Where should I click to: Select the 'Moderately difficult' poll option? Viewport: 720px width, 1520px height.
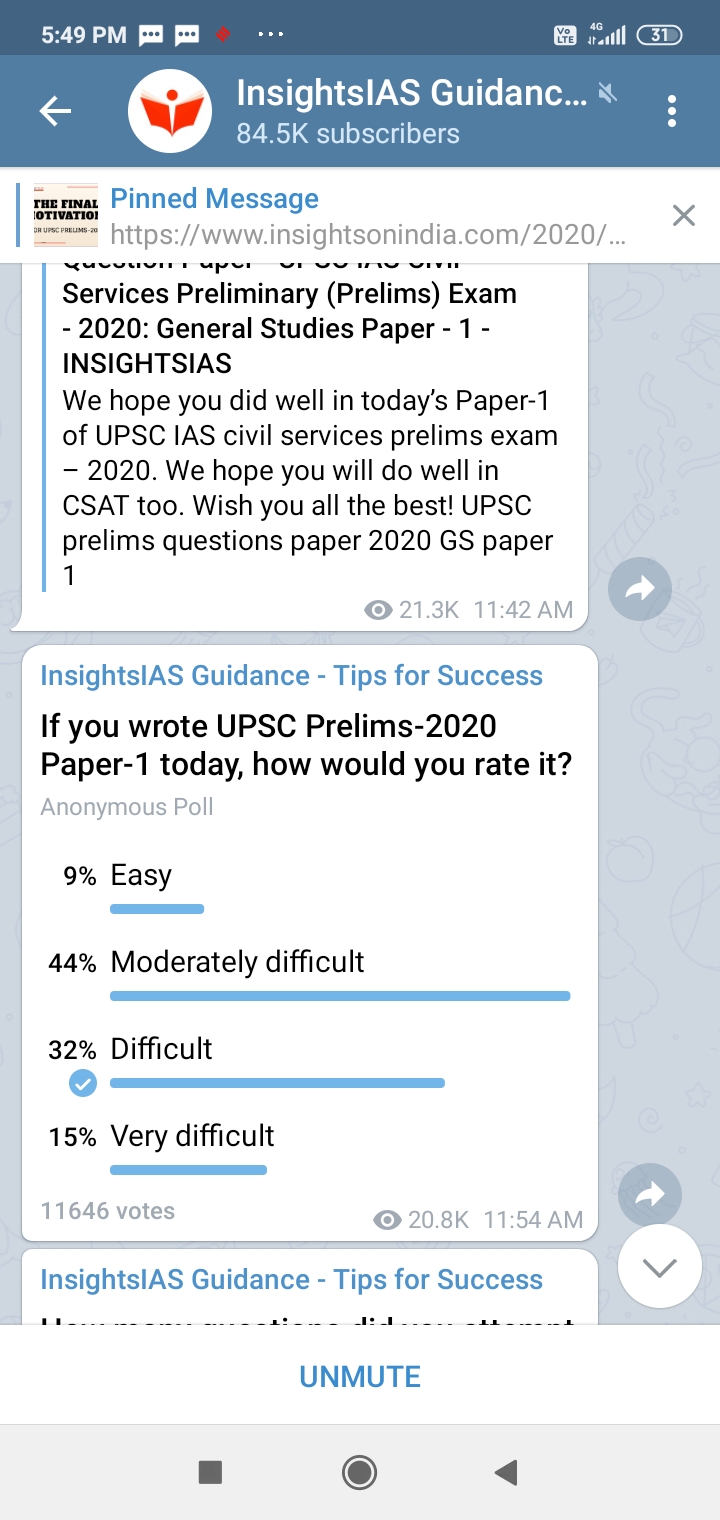(x=237, y=962)
